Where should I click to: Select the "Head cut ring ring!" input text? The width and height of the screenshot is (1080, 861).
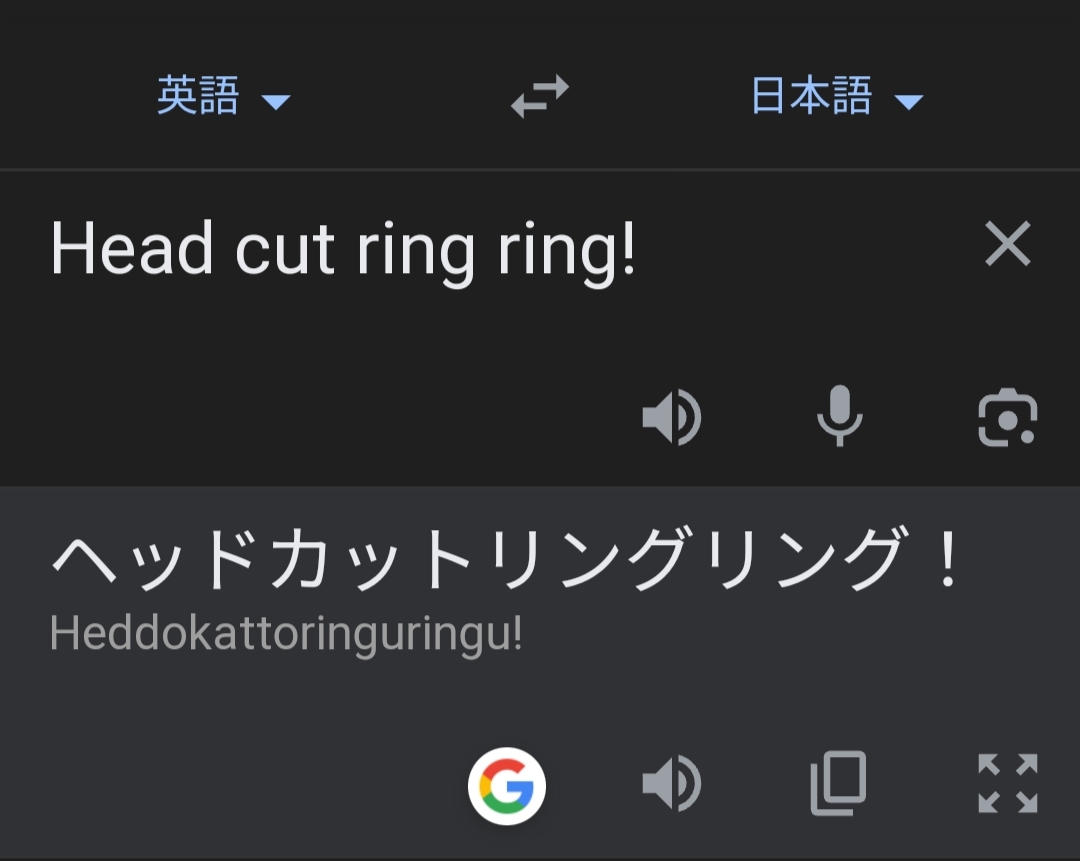tap(342, 250)
